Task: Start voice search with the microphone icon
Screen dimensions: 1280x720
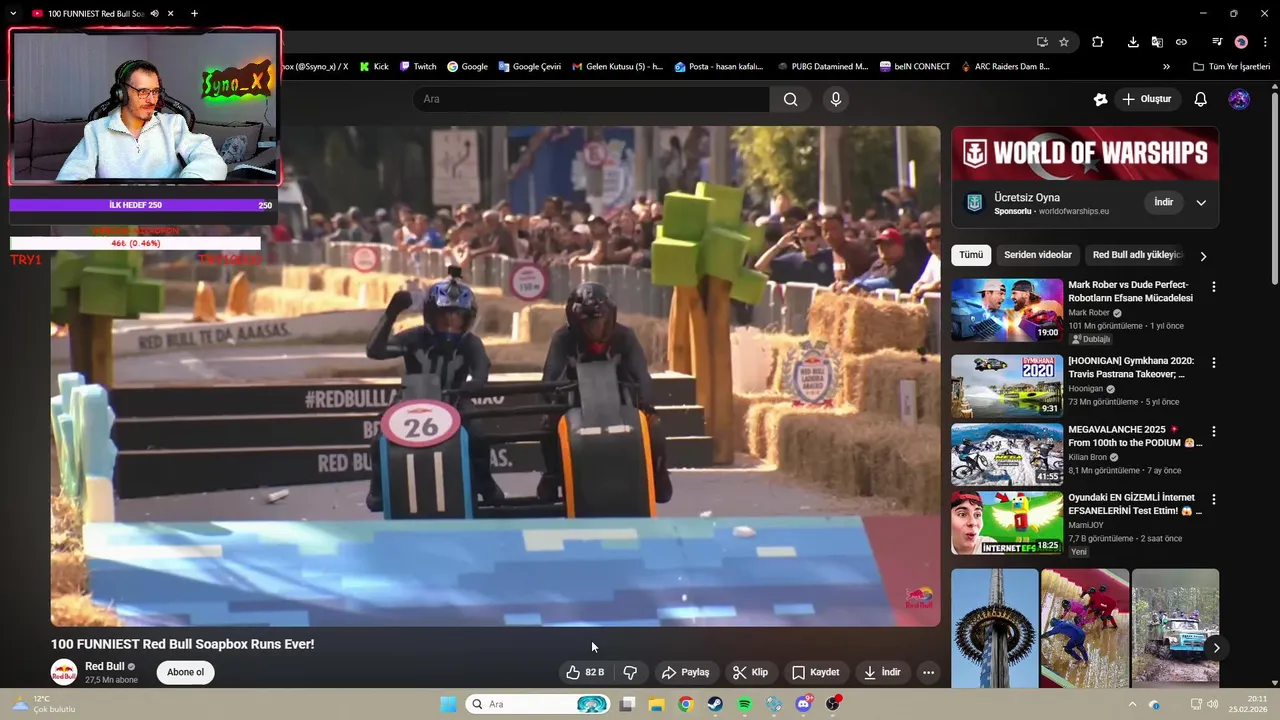Action: (x=836, y=99)
